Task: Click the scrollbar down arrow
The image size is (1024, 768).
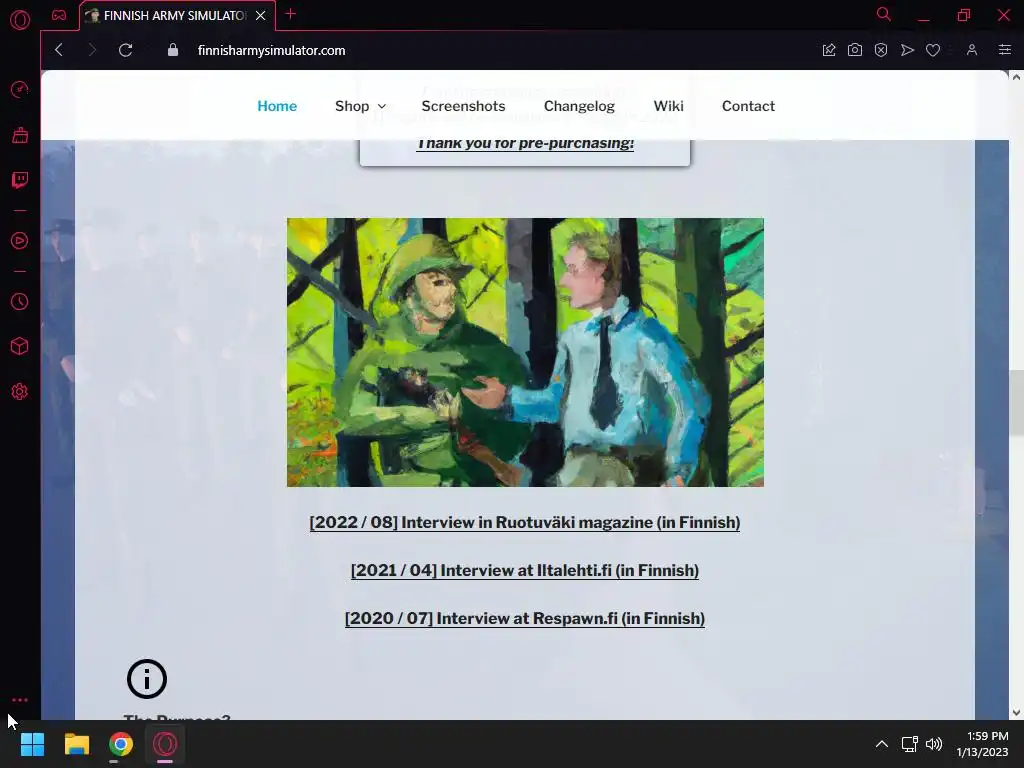Action: tap(1016, 712)
